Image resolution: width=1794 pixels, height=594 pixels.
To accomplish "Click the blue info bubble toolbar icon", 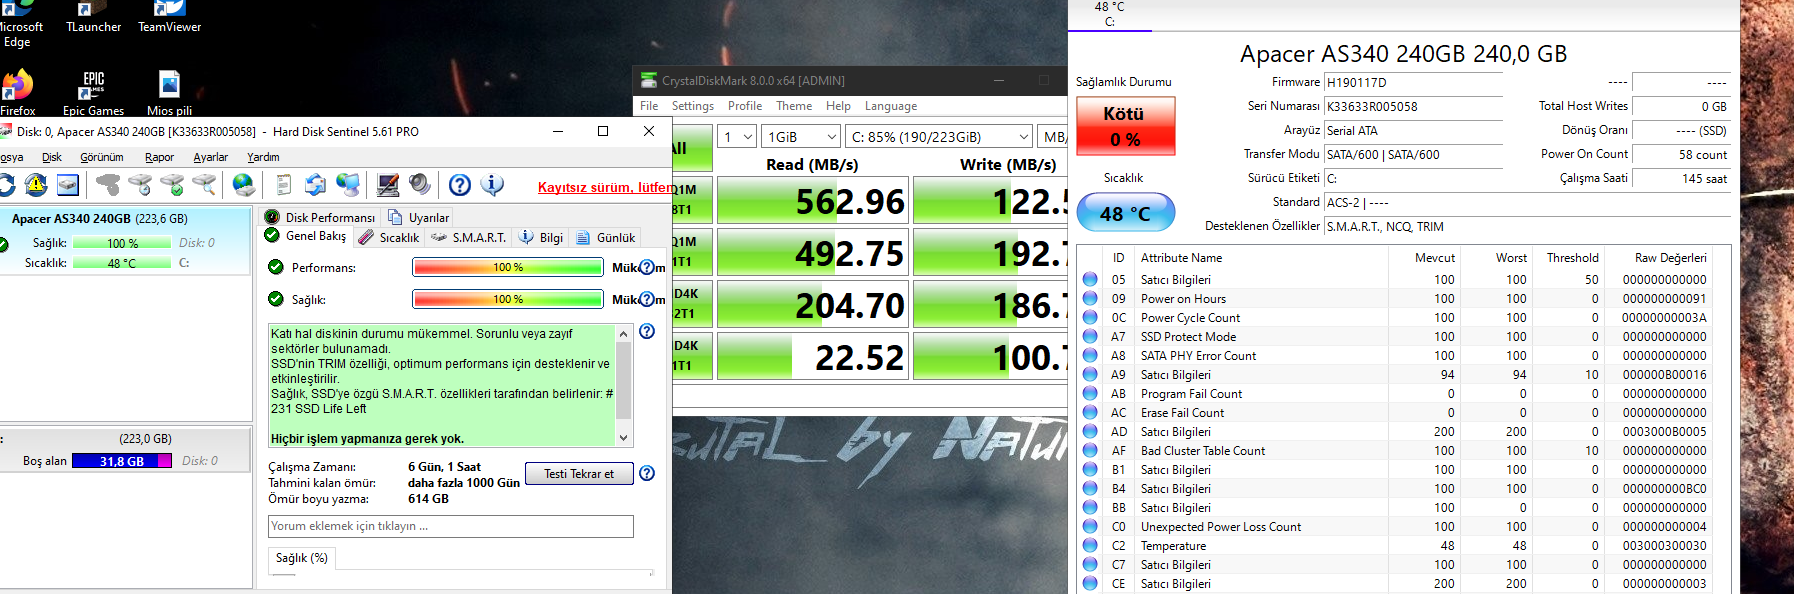I will coord(492,184).
